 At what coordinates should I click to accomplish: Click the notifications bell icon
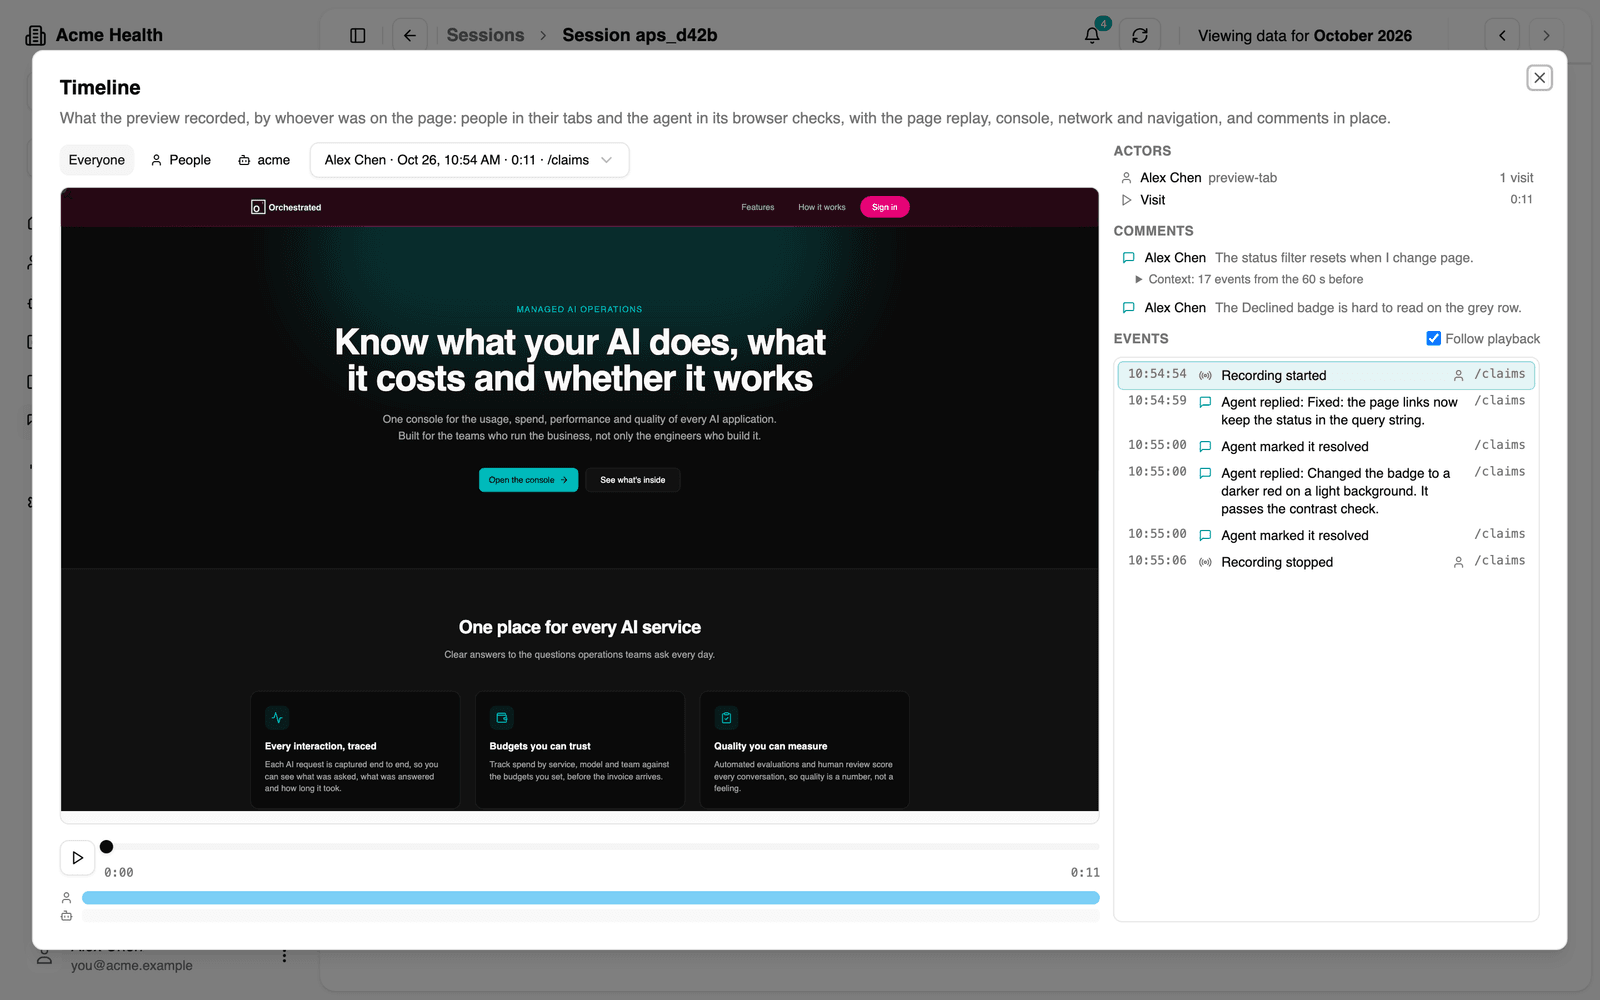[x=1092, y=35]
